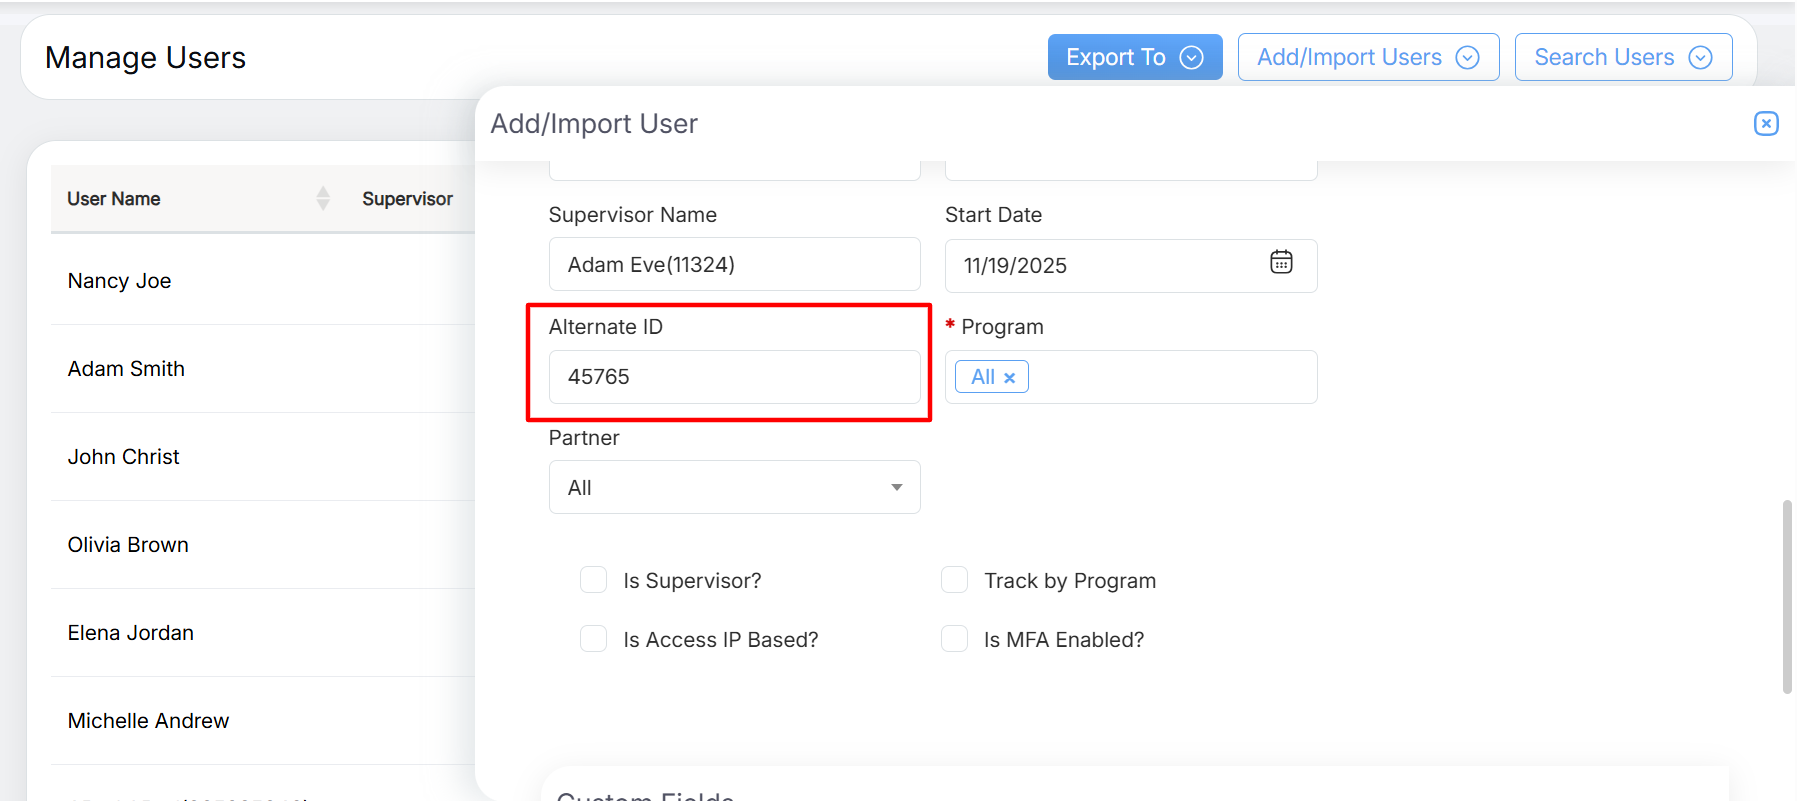Click the Supervisor Name field
This screenshot has height=801, width=1797.
tap(734, 264)
